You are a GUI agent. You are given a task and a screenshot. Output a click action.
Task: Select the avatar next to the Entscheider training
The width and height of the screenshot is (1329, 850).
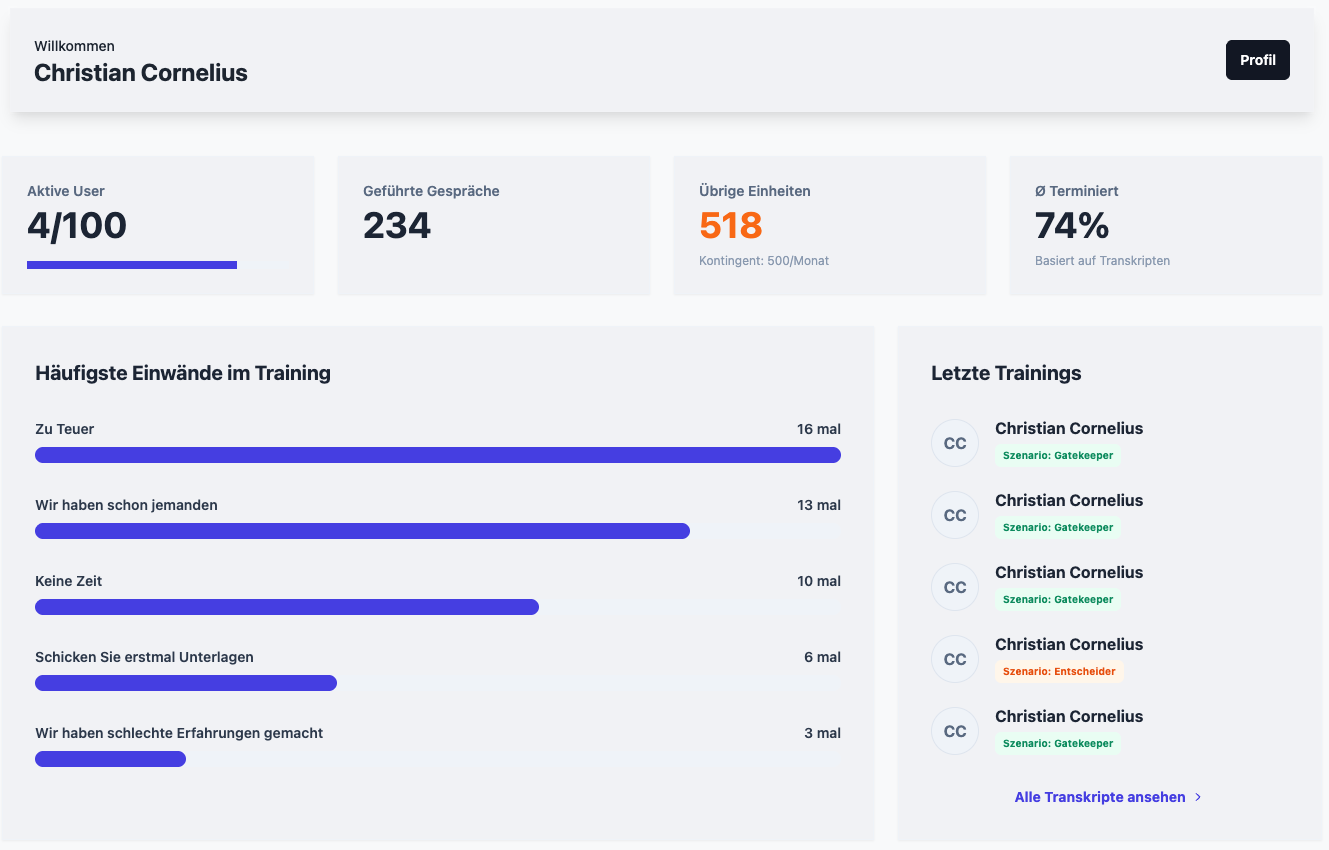point(954,658)
